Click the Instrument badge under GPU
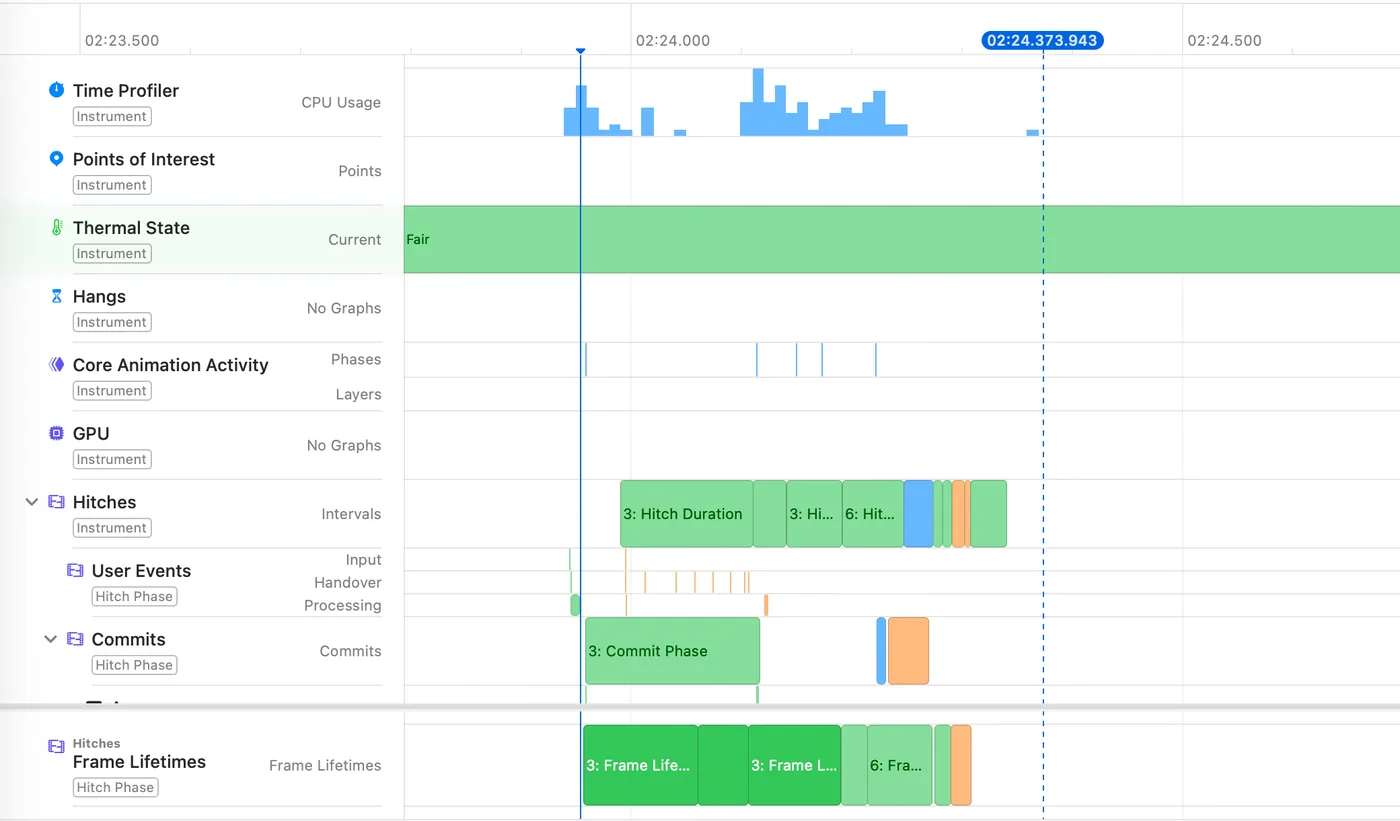The width and height of the screenshot is (1400, 821). click(112, 459)
